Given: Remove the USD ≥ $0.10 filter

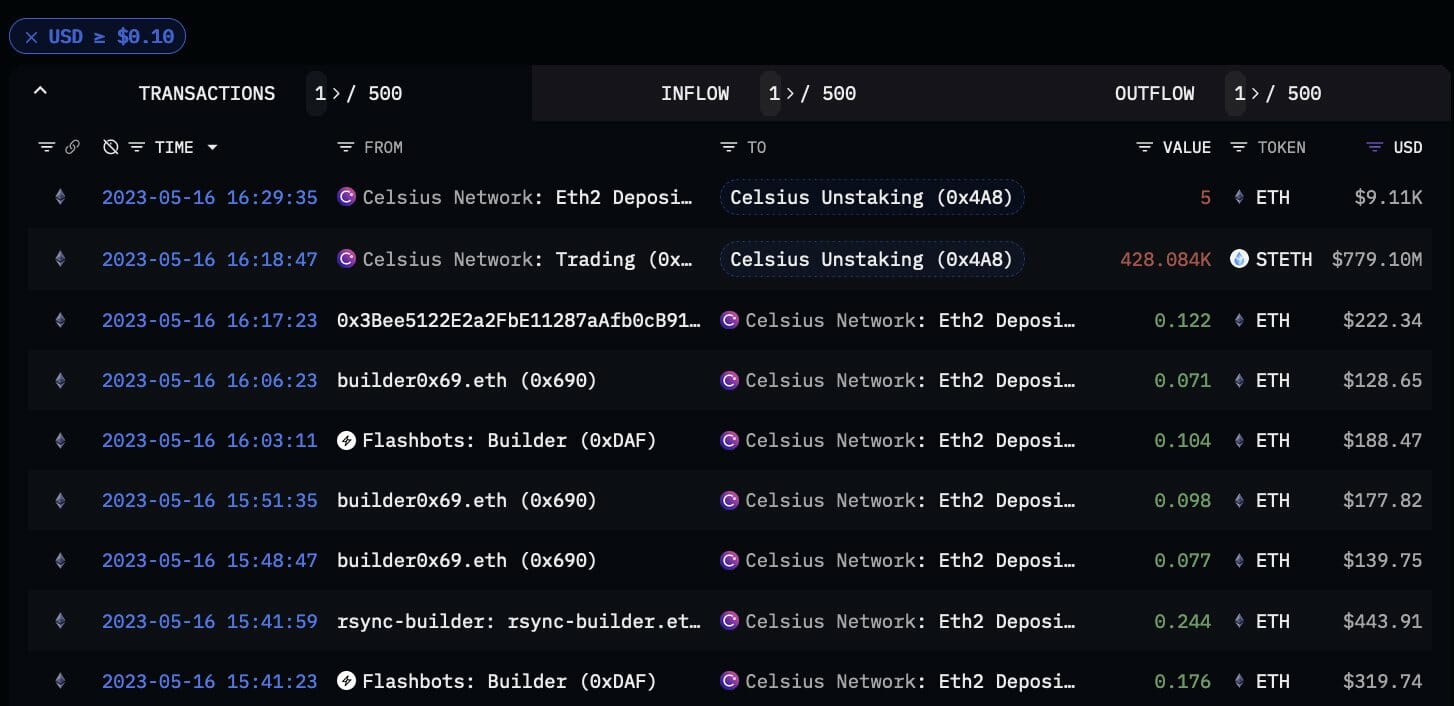Looking at the screenshot, I should click(x=32, y=37).
